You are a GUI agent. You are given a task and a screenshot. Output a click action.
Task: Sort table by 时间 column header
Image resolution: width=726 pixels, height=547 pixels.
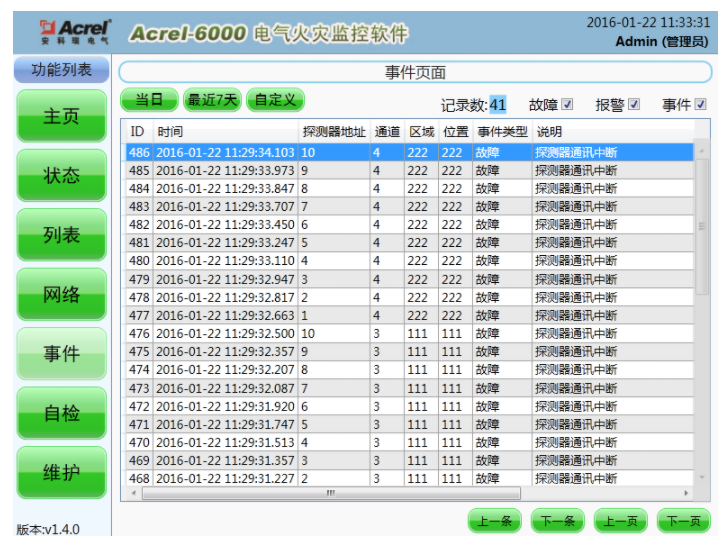(x=225, y=132)
